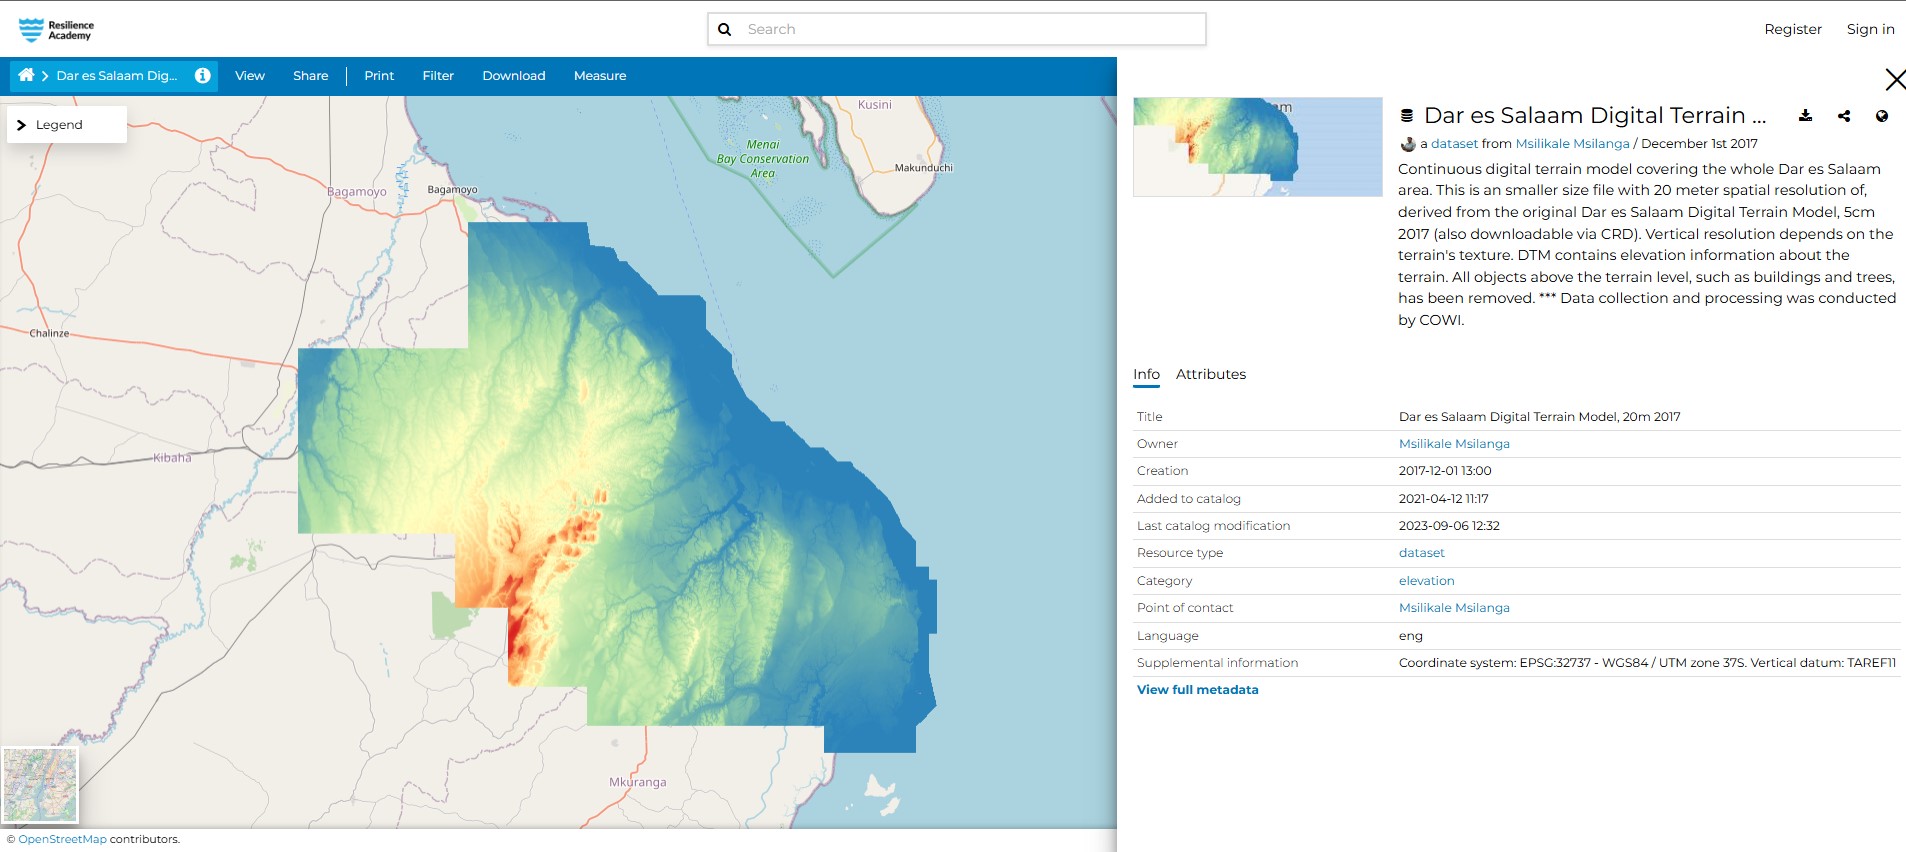Open the Download menu

coord(514,76)
